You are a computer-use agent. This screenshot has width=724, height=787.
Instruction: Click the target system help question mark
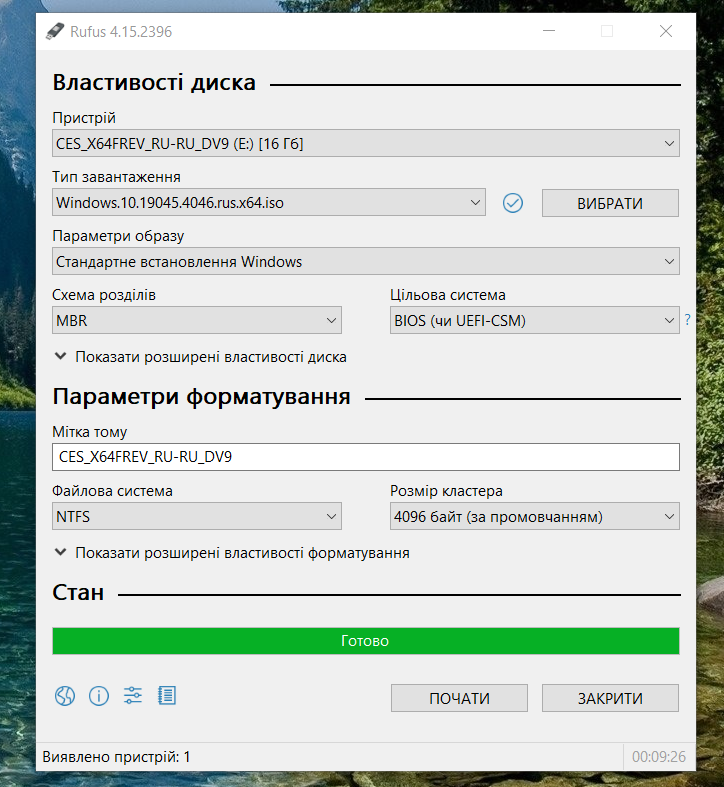pyautogui.click(x=687, y=319)
